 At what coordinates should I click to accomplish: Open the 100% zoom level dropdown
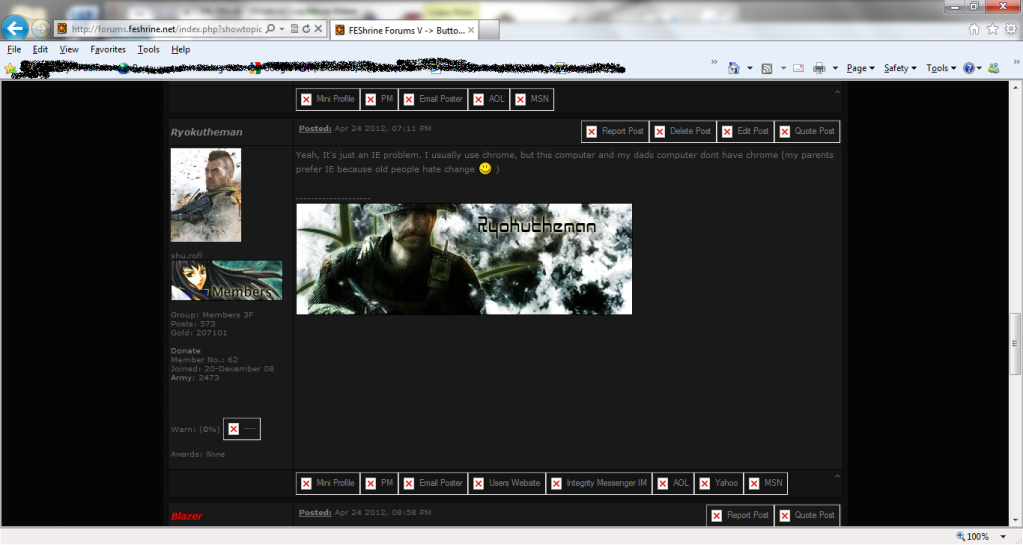click(1003, 537)
